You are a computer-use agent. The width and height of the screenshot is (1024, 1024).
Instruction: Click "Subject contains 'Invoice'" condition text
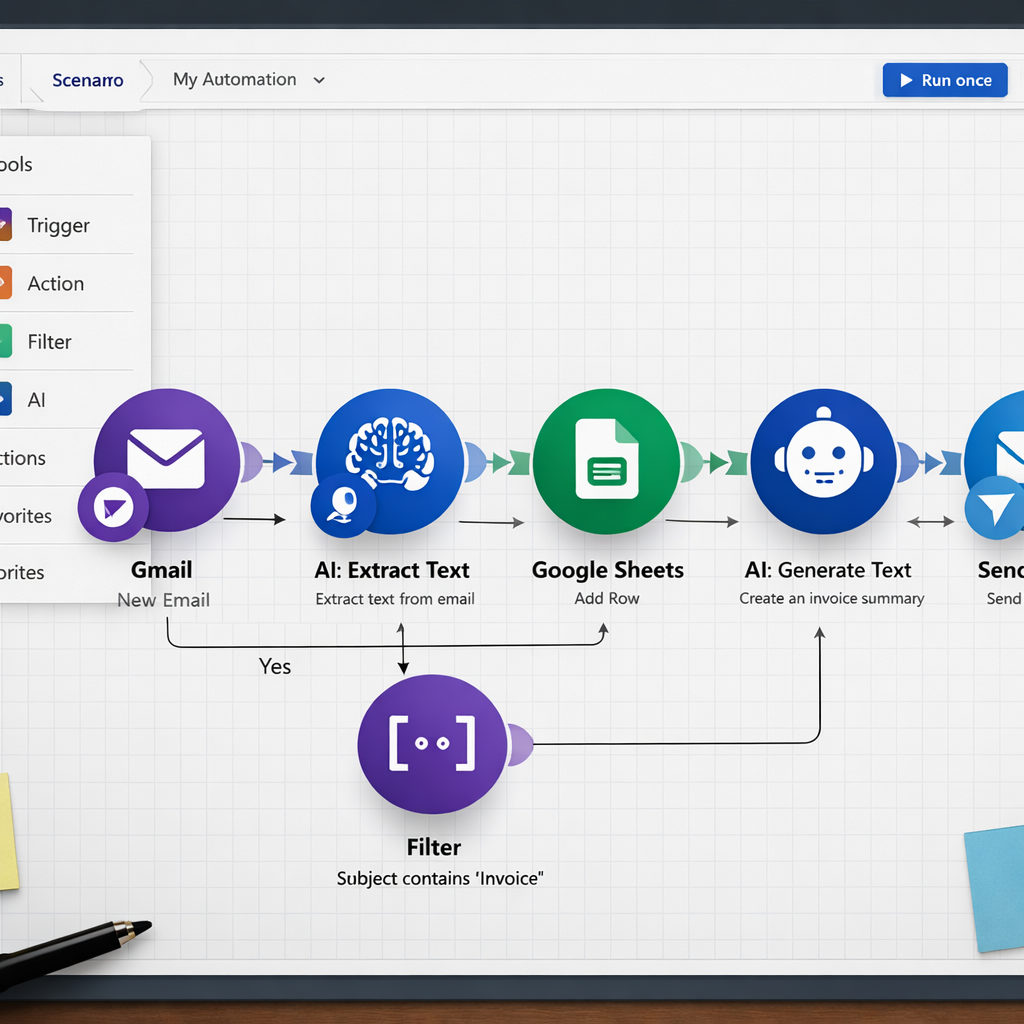point(440,878)
